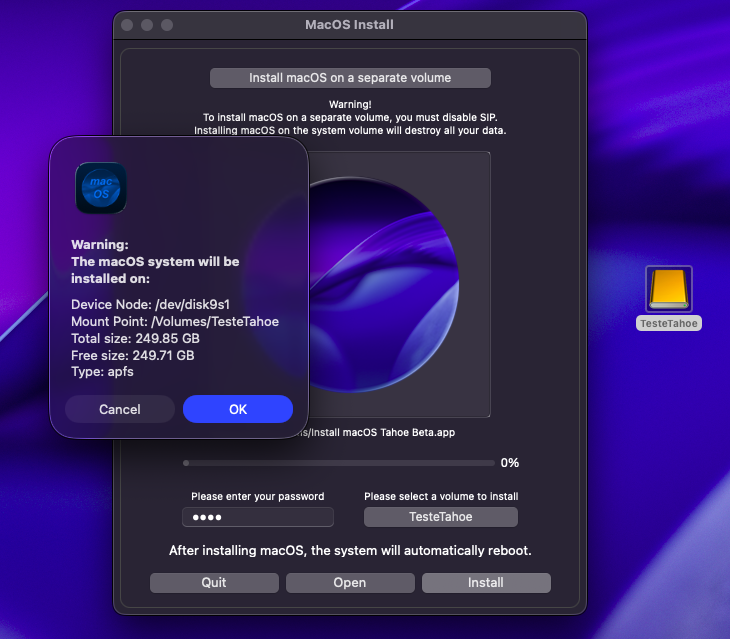Click the Device Node /dev/disk9s1 text

150,304
